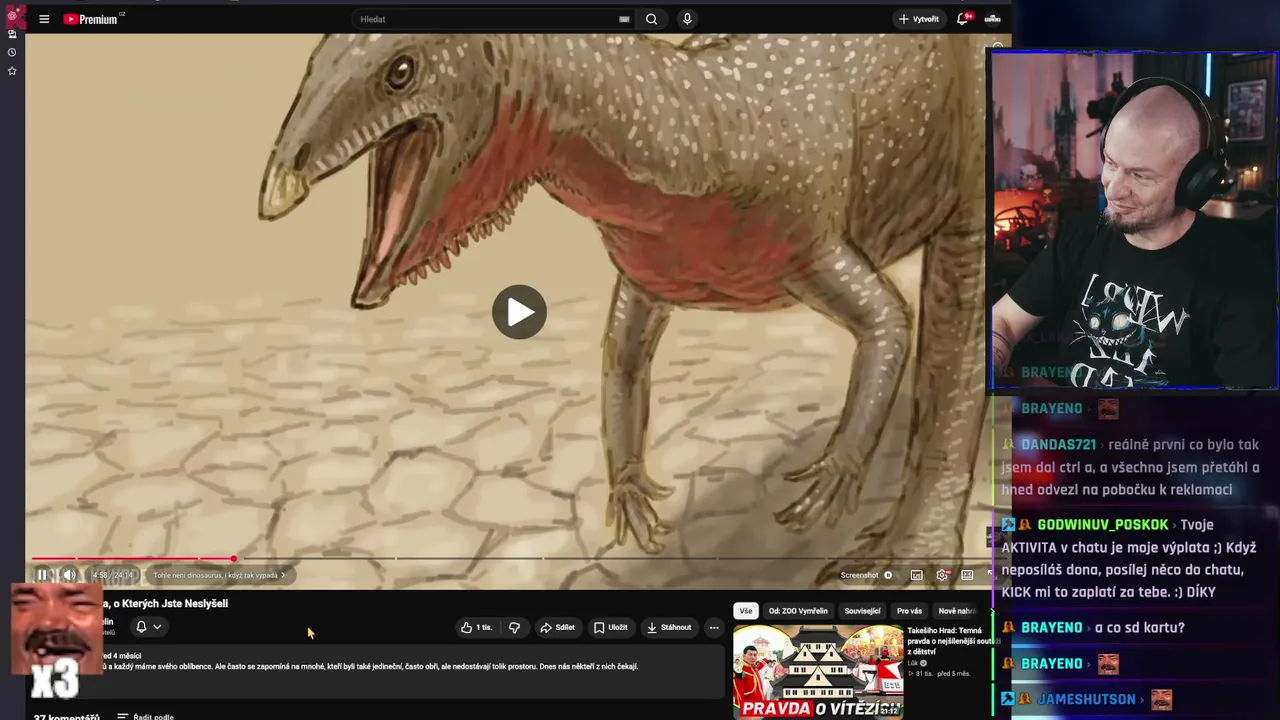Open the on-screen keyboard in search box
The height and width of the screenshot is (720, 1280).
(624, 19)
